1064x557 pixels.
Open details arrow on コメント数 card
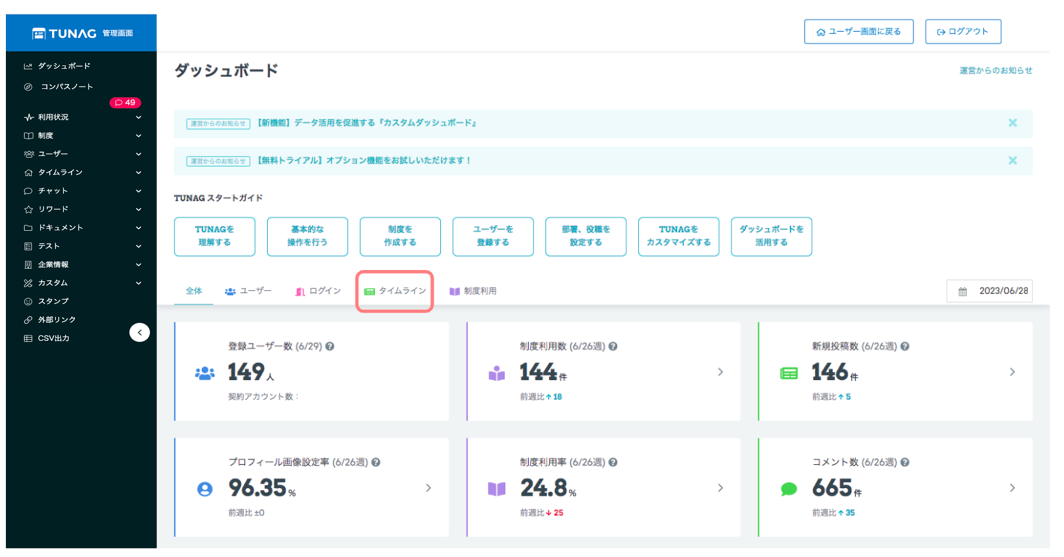pos(1012,488)
